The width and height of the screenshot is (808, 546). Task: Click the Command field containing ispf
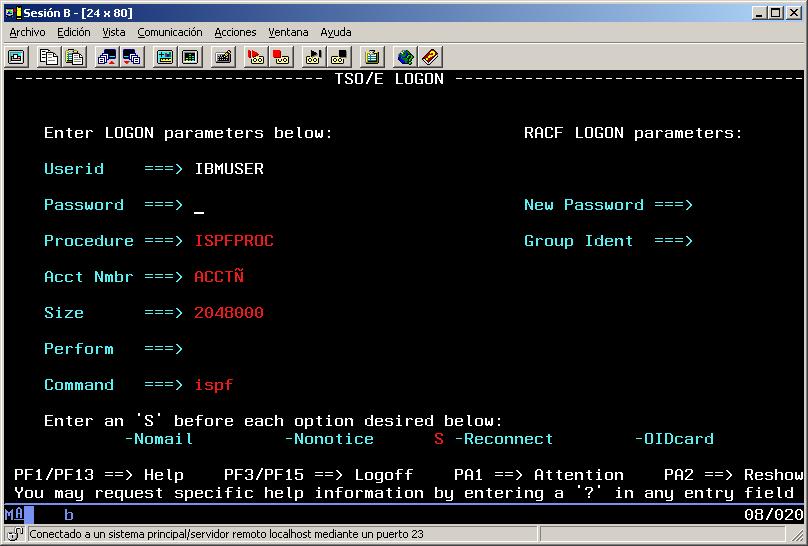tap(214, 385)
